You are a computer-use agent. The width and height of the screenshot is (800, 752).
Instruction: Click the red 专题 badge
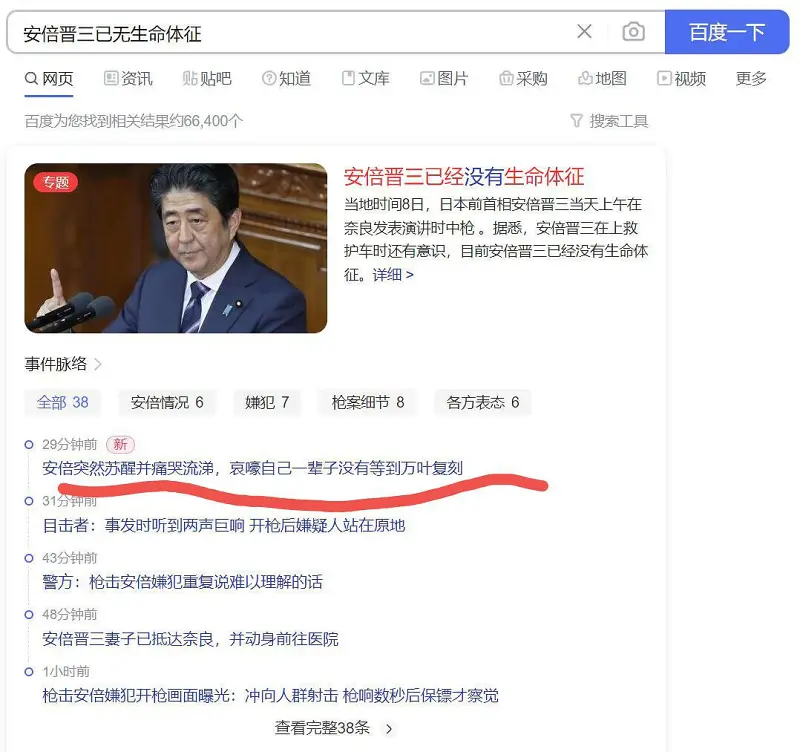[x=56, y=182]
